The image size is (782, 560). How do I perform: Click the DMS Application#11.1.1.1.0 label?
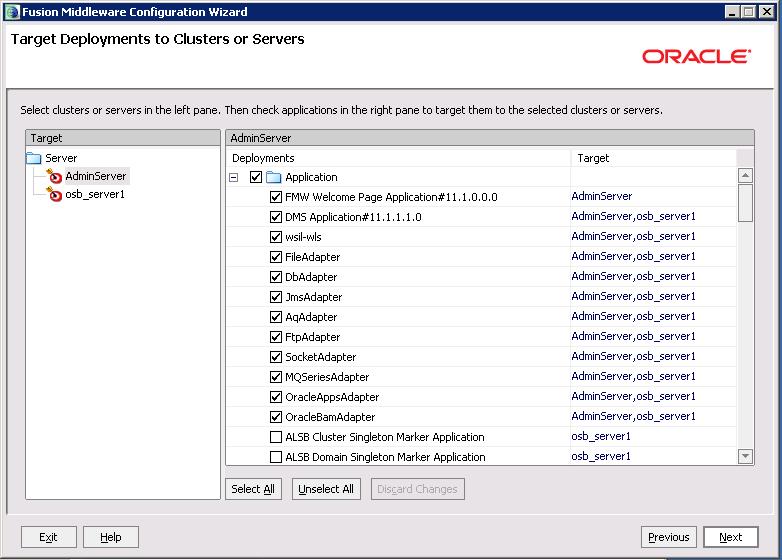[x=353, y=217]
